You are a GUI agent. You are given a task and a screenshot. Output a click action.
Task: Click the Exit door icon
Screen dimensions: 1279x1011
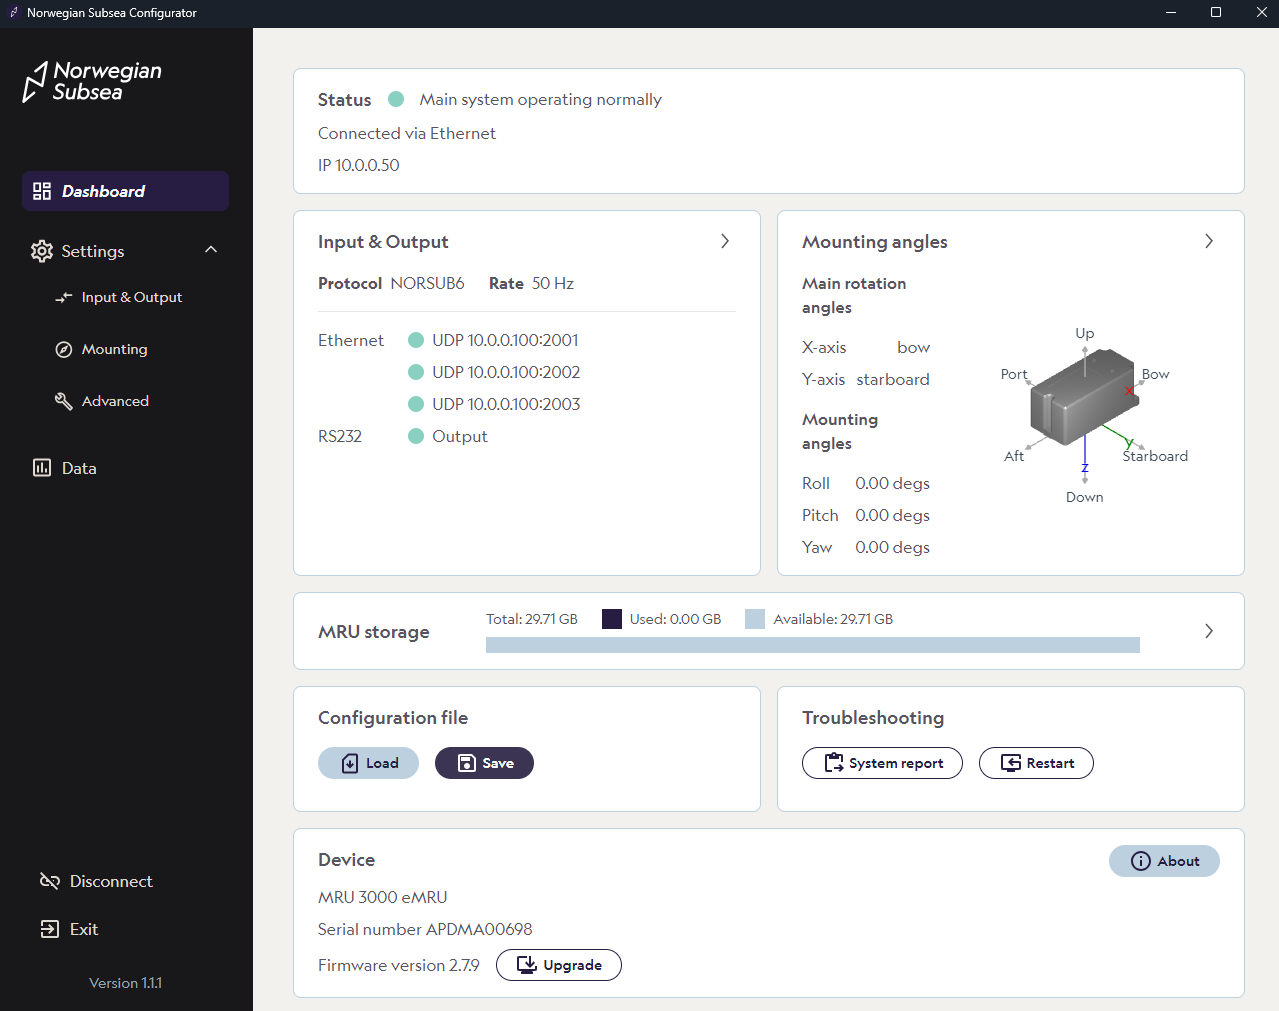[49, 929]
